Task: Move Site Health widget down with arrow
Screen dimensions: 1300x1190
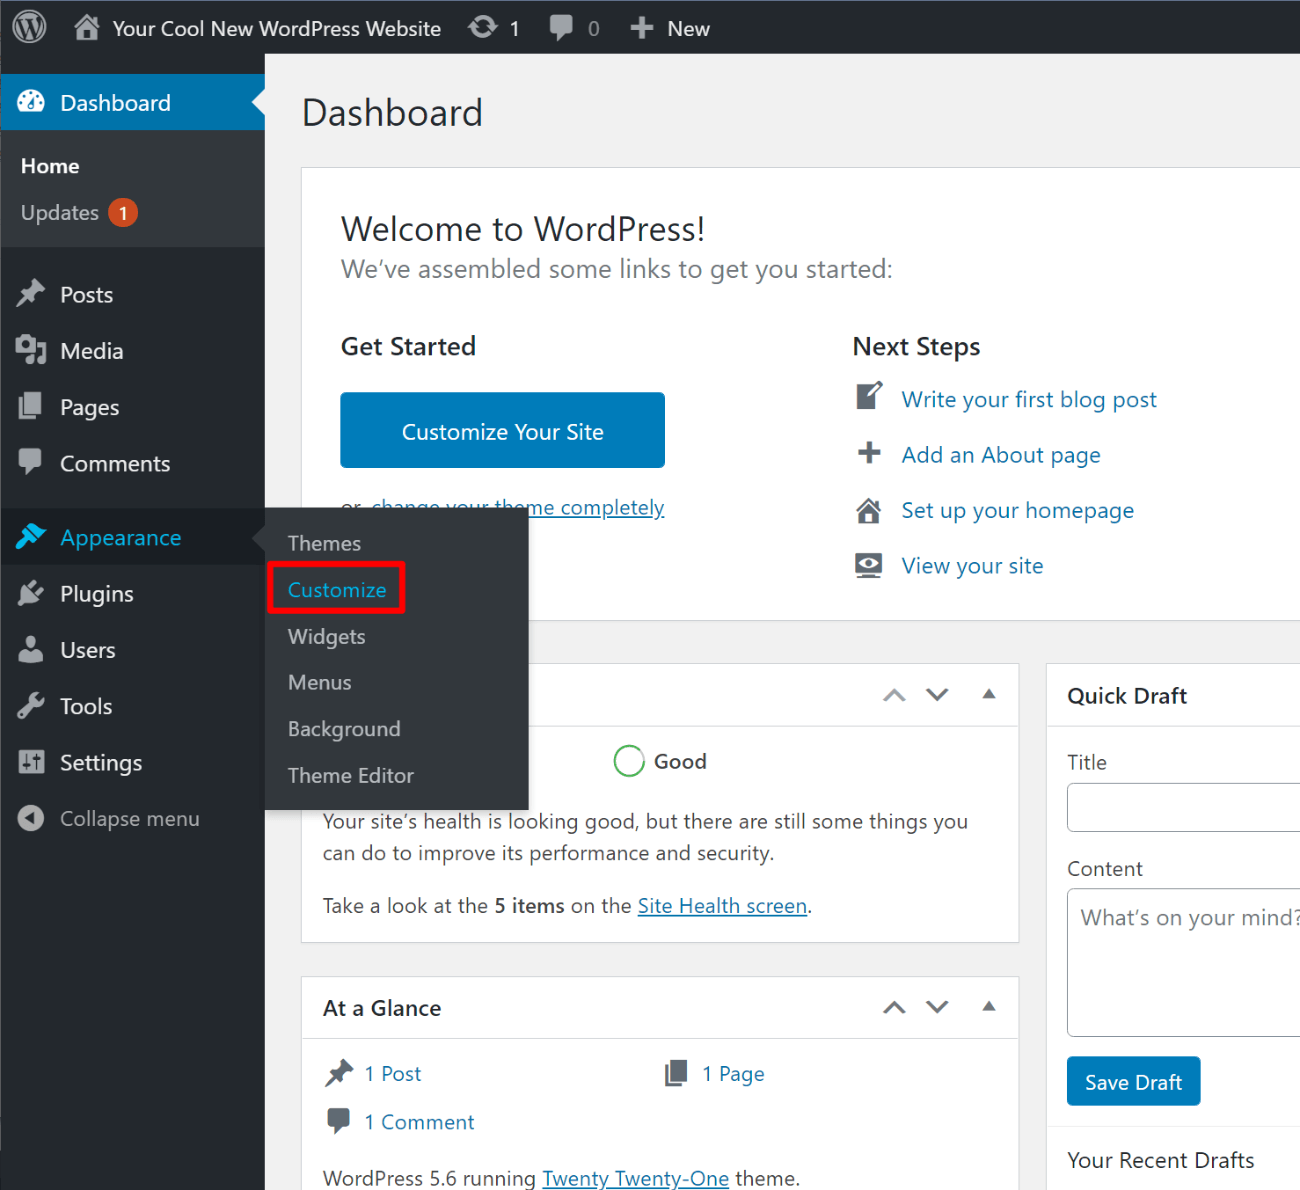Action: click(x=937, y=695)
